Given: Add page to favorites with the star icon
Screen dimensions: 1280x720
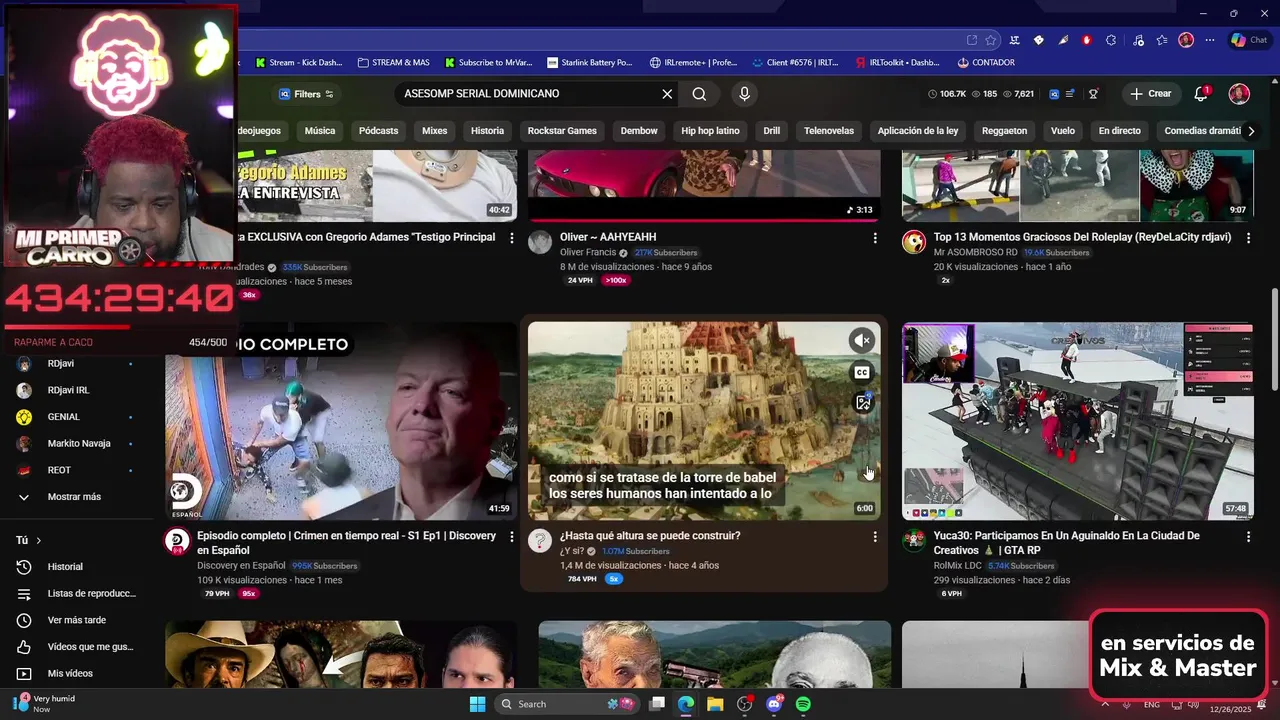Looking at the screenshot, I should click(x=990, y=40).
